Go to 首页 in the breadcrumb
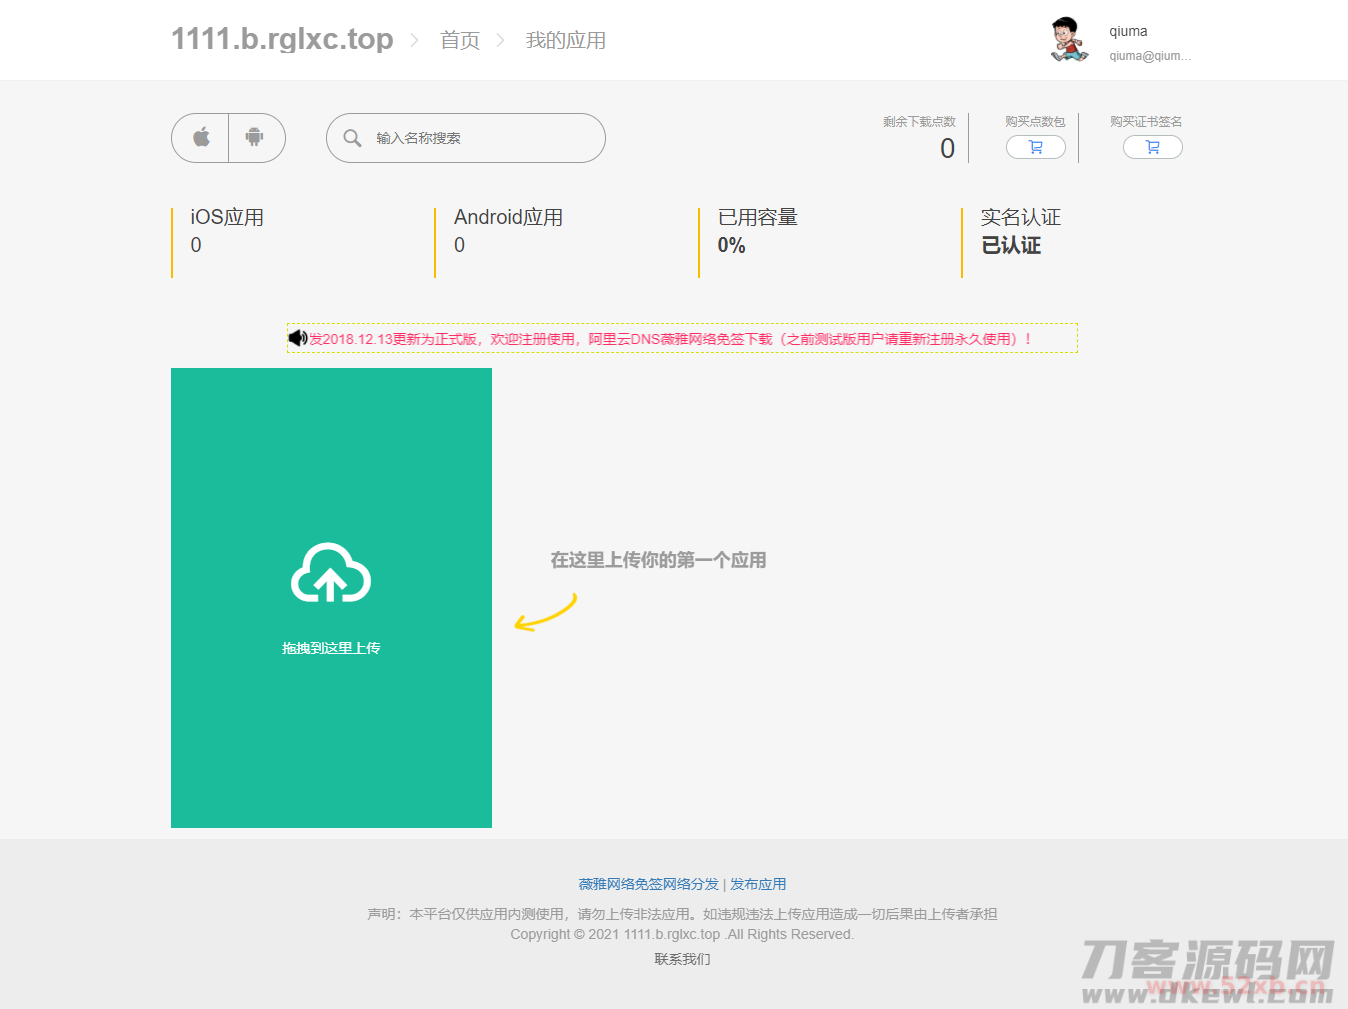Image resolution: width=1348 pixels, height=1009 pixels. coord(460,40)
